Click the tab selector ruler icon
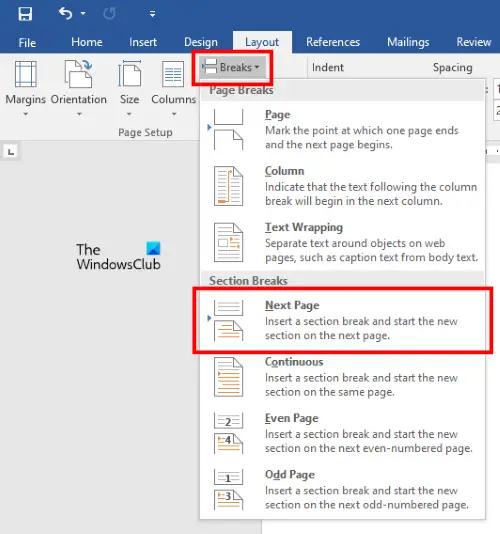 (x=11, y=152)
